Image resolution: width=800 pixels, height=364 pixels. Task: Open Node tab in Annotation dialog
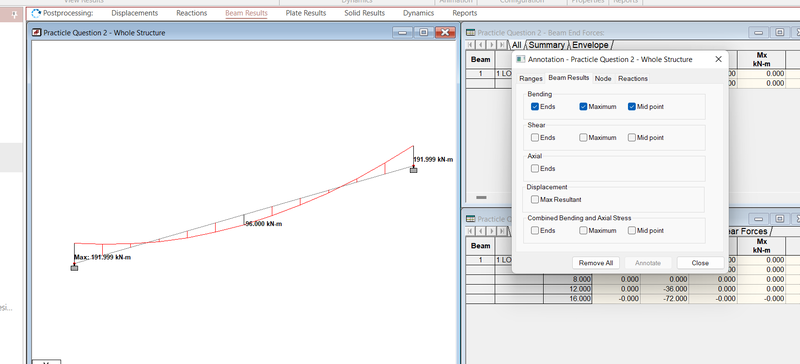603,79
